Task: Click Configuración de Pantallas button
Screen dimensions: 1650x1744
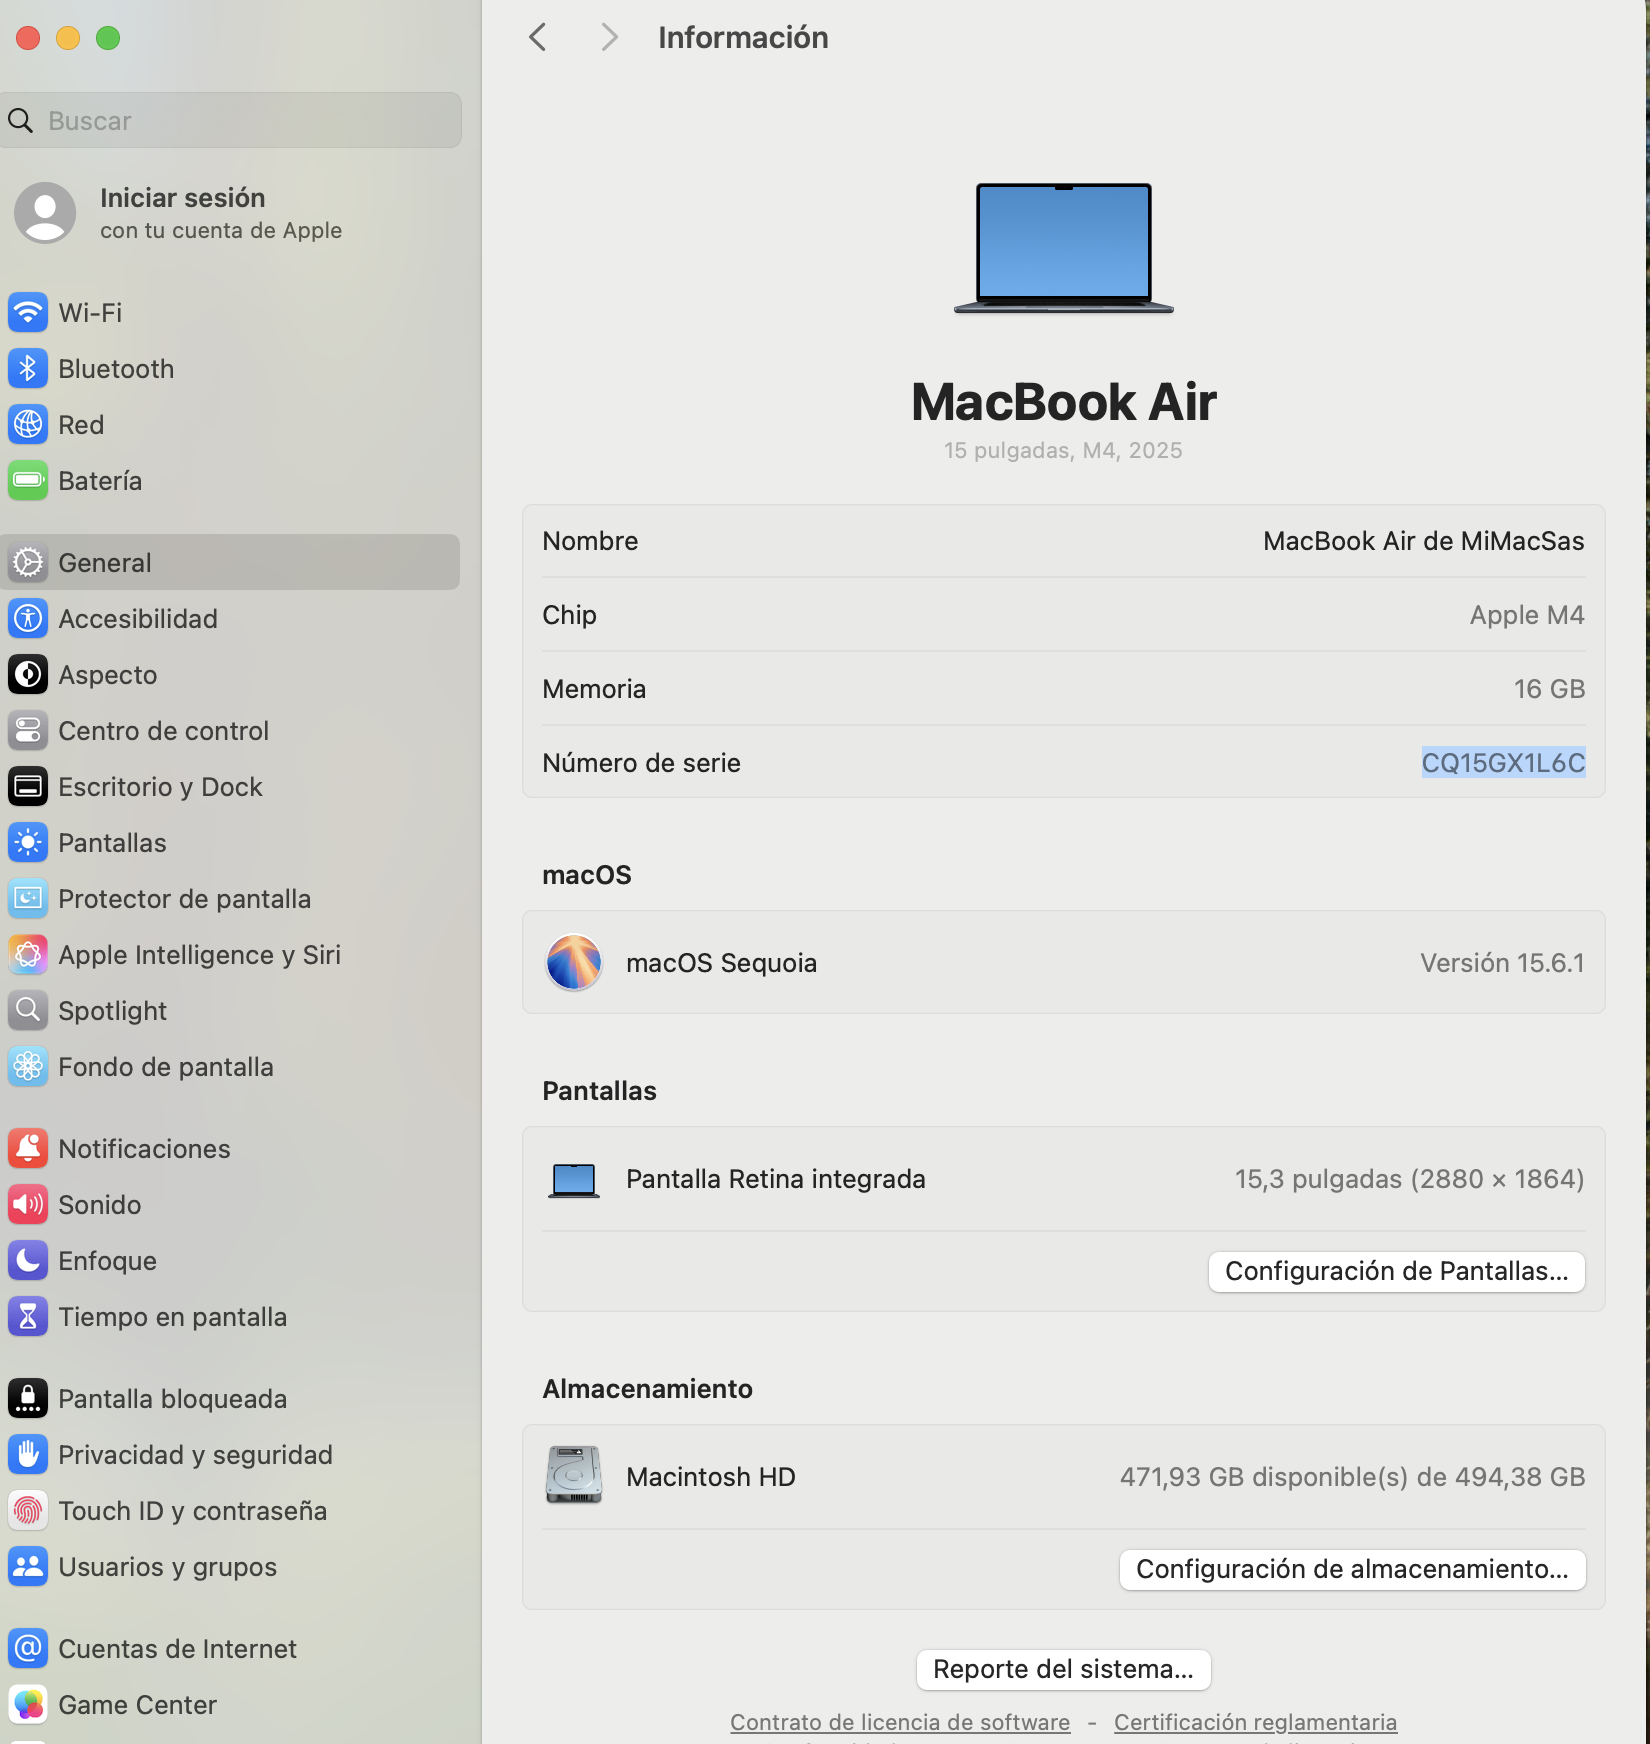Action: pyautogui.click(x=1395, y=1271)
